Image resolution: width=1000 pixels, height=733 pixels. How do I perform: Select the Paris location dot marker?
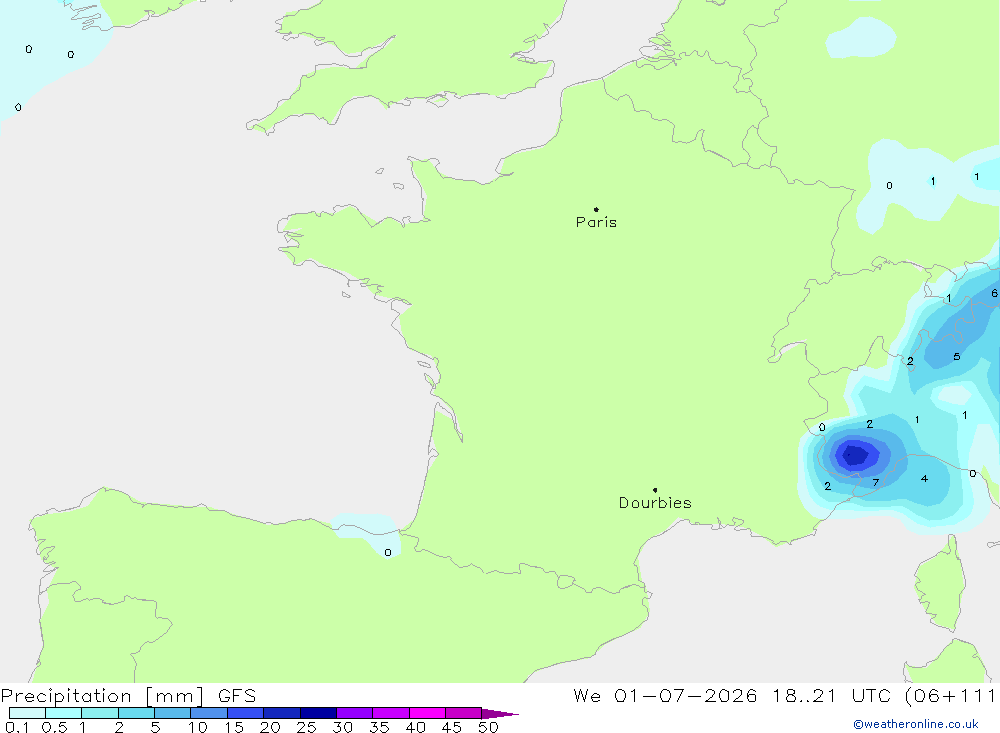[596, 209]
